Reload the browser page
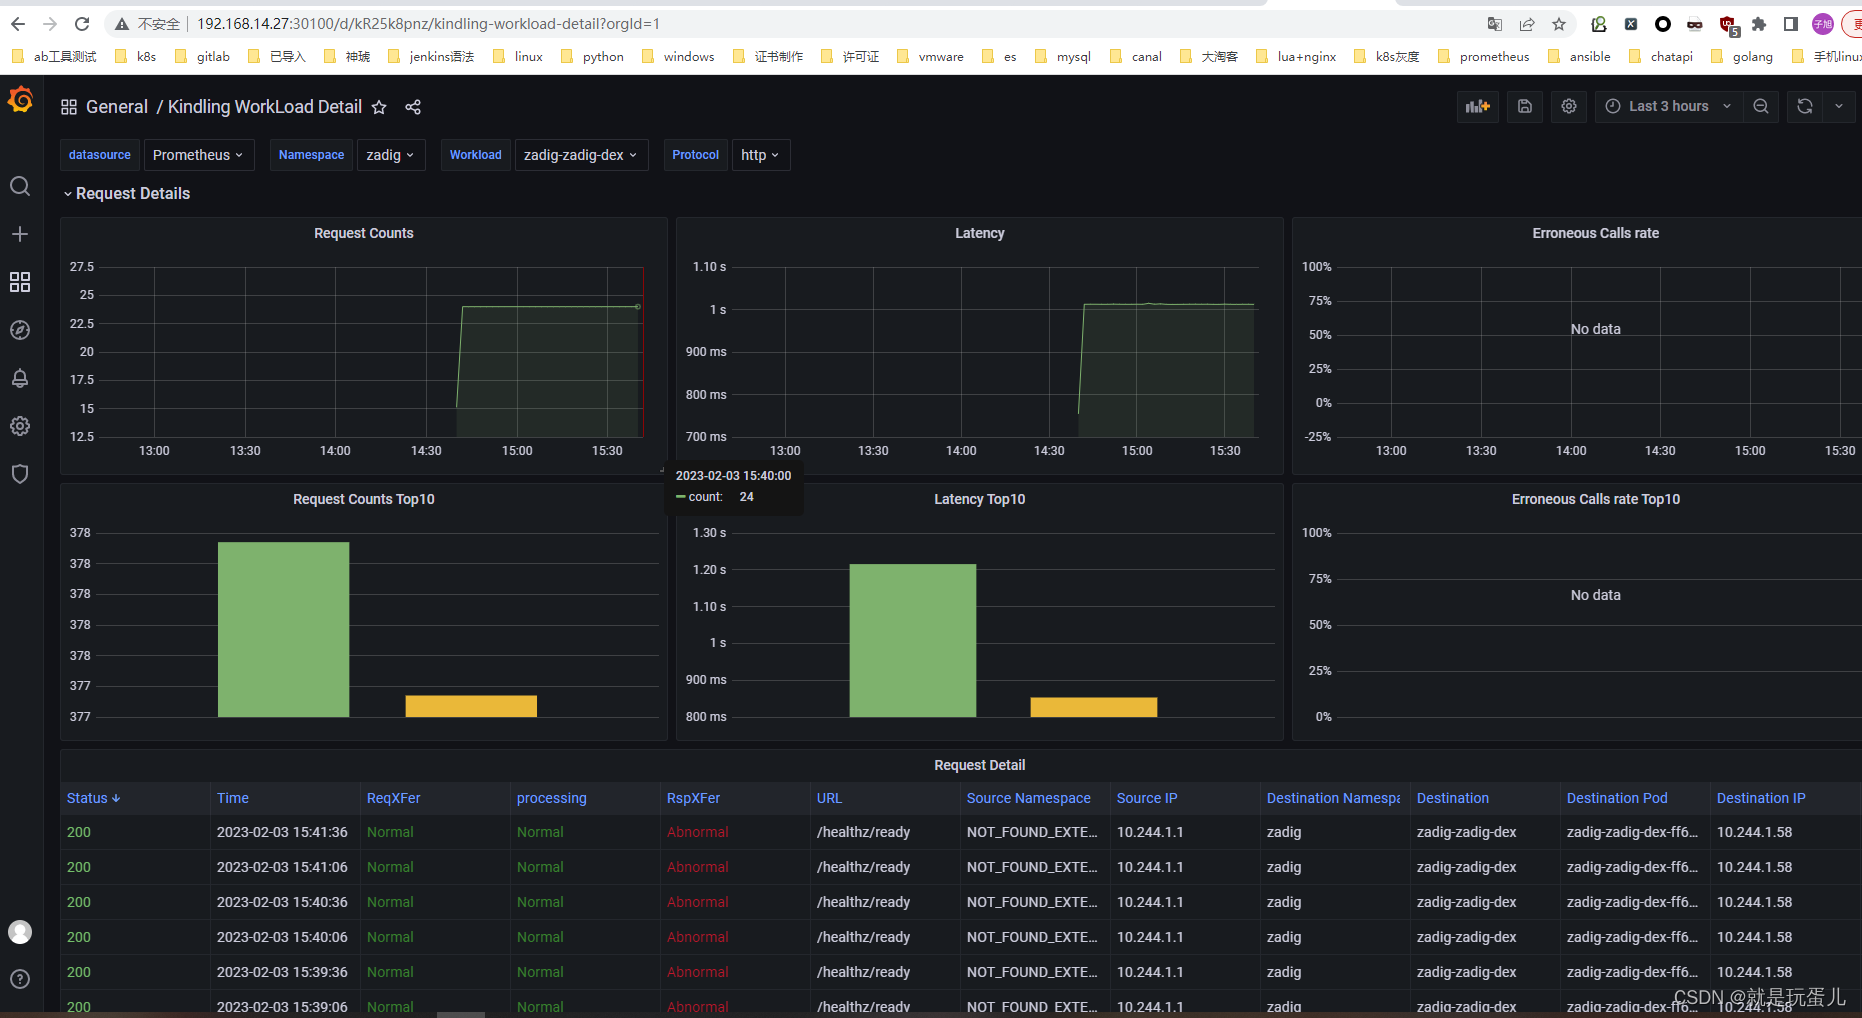The image size is (1862, 1018). point(82,24)
